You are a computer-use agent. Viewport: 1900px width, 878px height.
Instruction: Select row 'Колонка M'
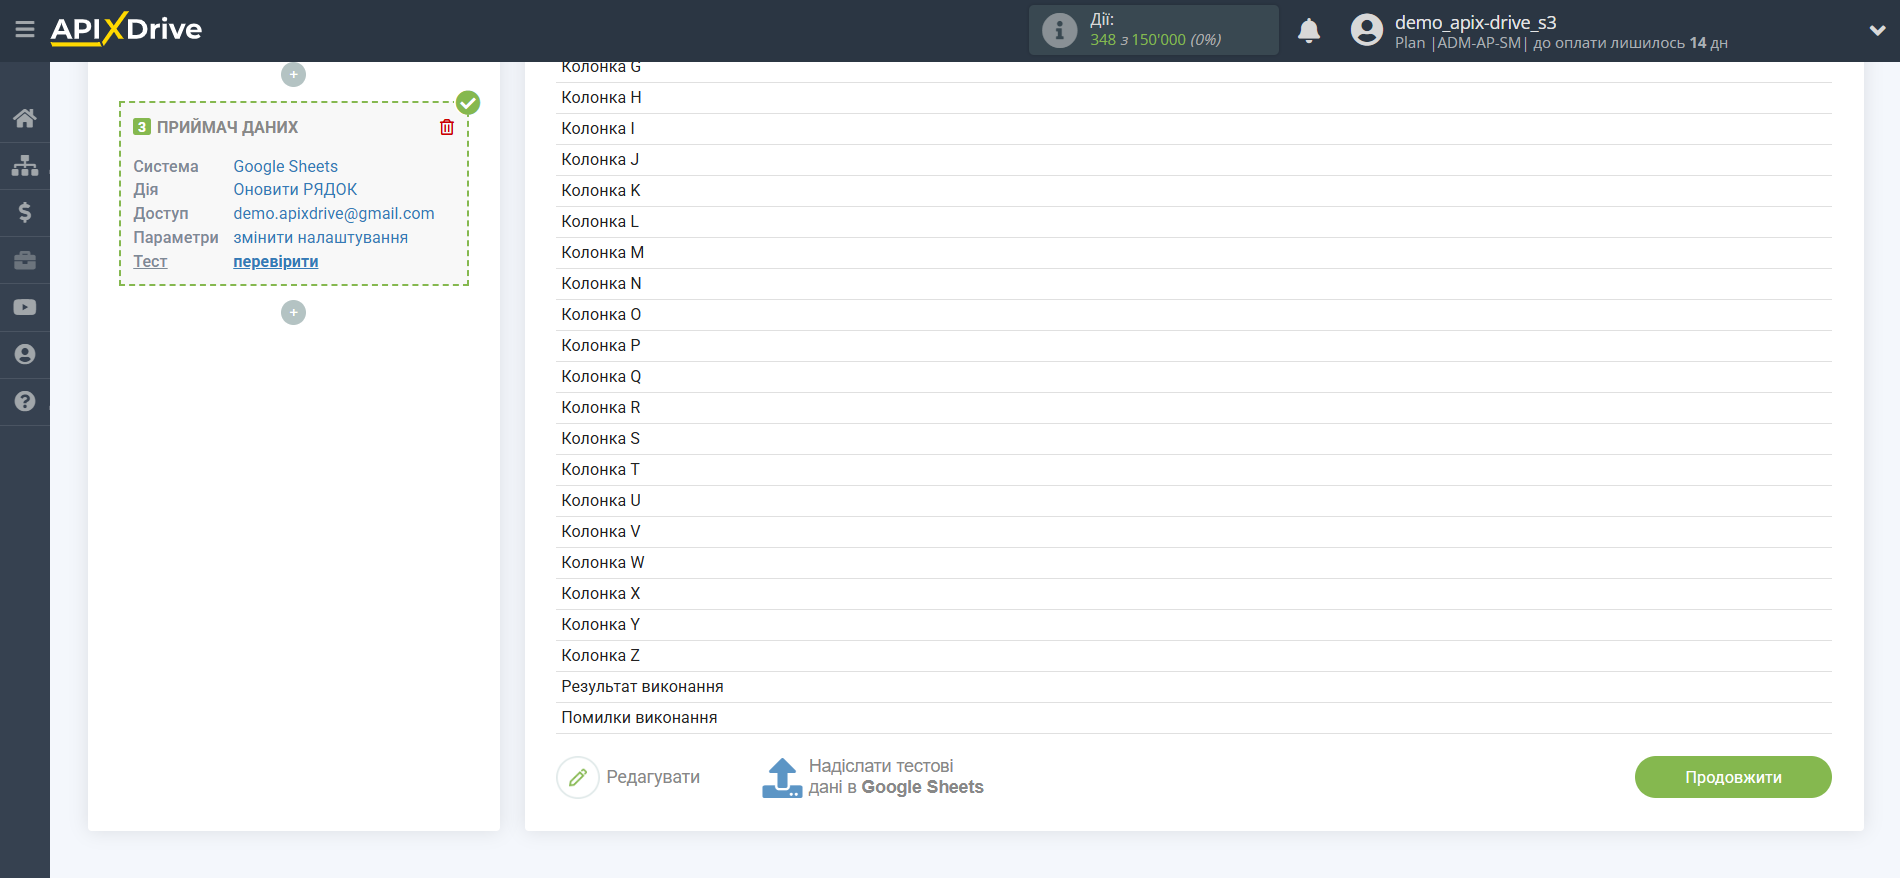(1194, 253)
